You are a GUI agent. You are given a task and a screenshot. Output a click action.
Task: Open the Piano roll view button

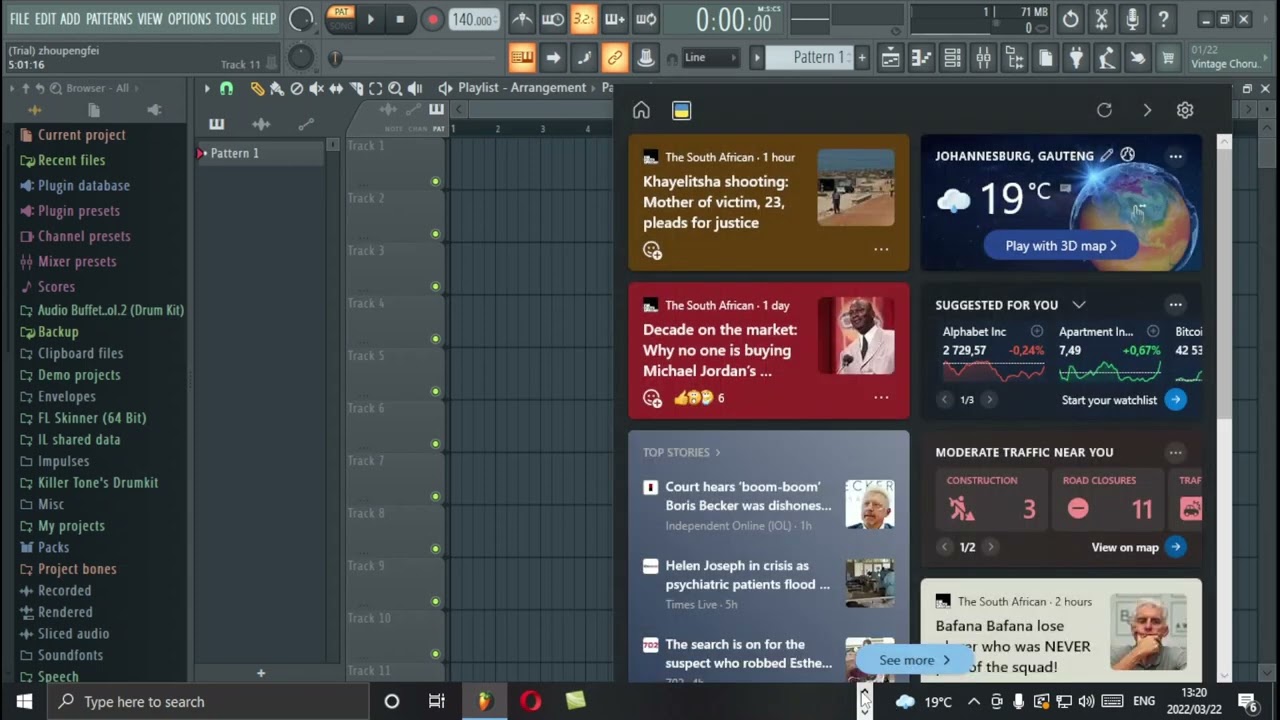click(921, 58)
